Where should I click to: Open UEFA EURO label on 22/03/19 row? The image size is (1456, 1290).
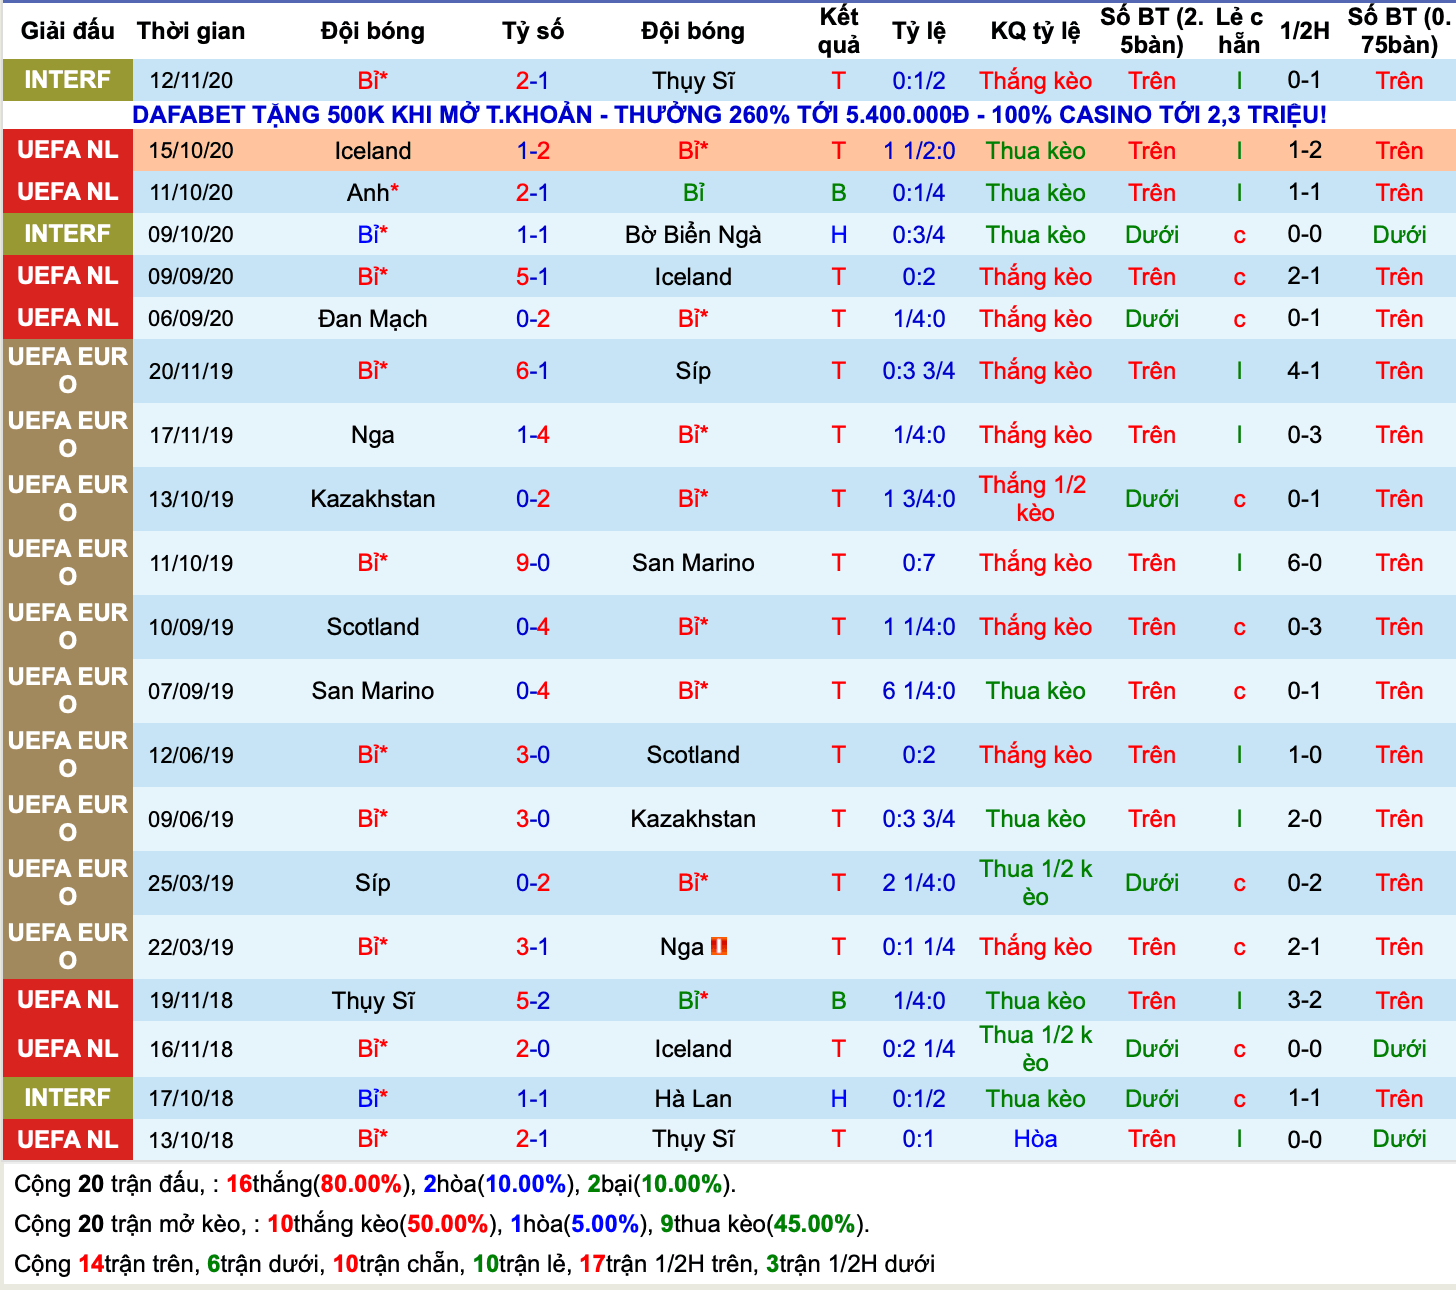coord(67,947)
